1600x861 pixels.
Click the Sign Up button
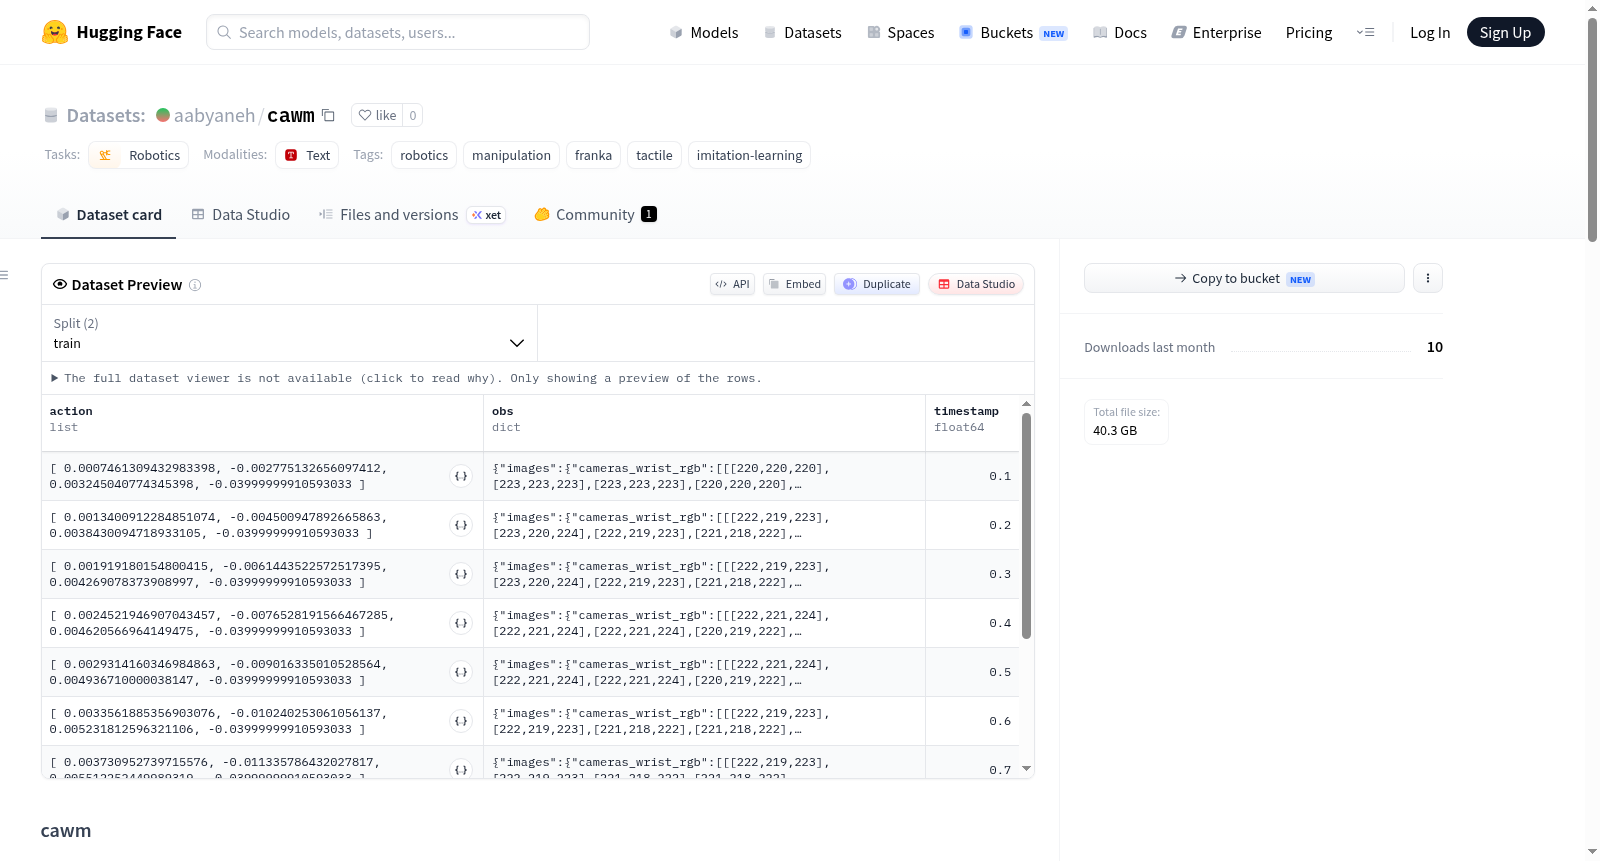coord(1505,33)
